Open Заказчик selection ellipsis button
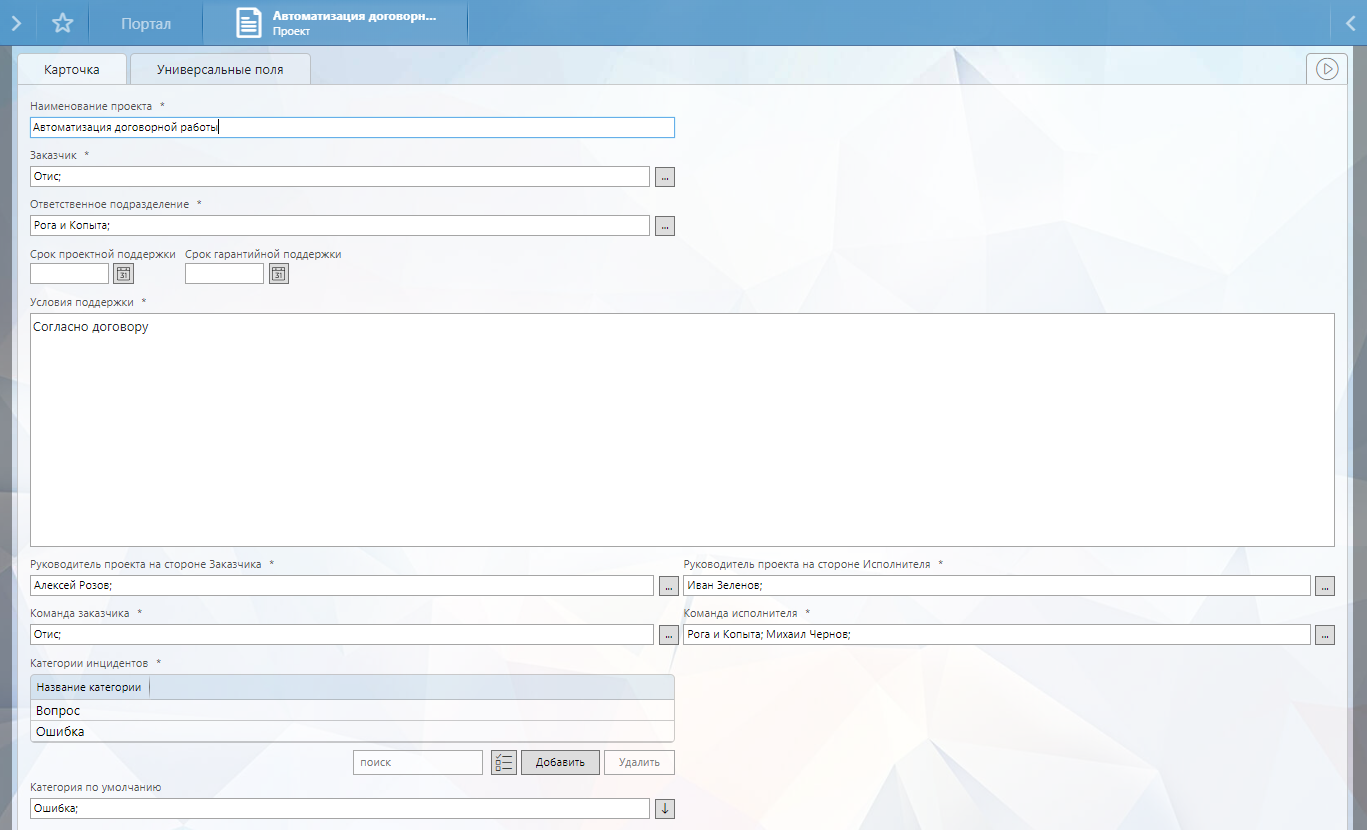The image size is (1367, 830). [665, 177]
